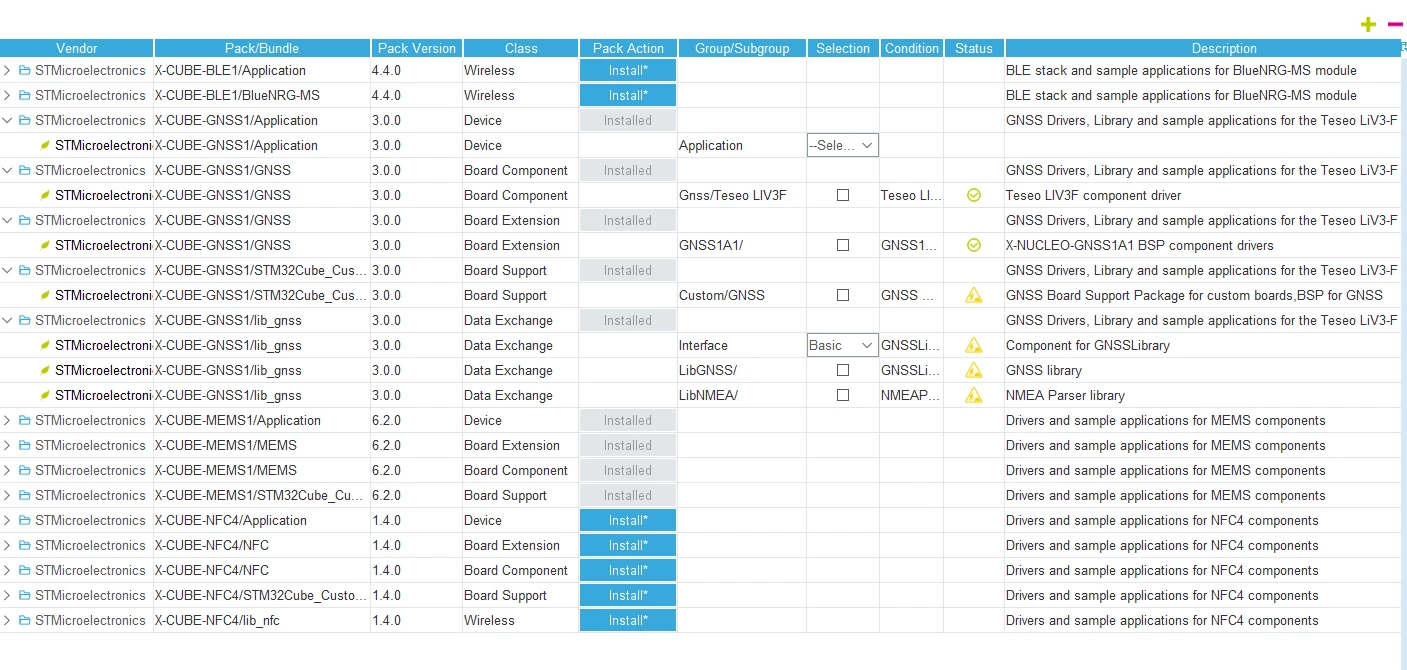Viewport: 1407px width, 670px height.
Task: Collapse X-CUBE-GNSS1/STM32Cube_Cus... Board Support row
Action: [x=8, y=270]
